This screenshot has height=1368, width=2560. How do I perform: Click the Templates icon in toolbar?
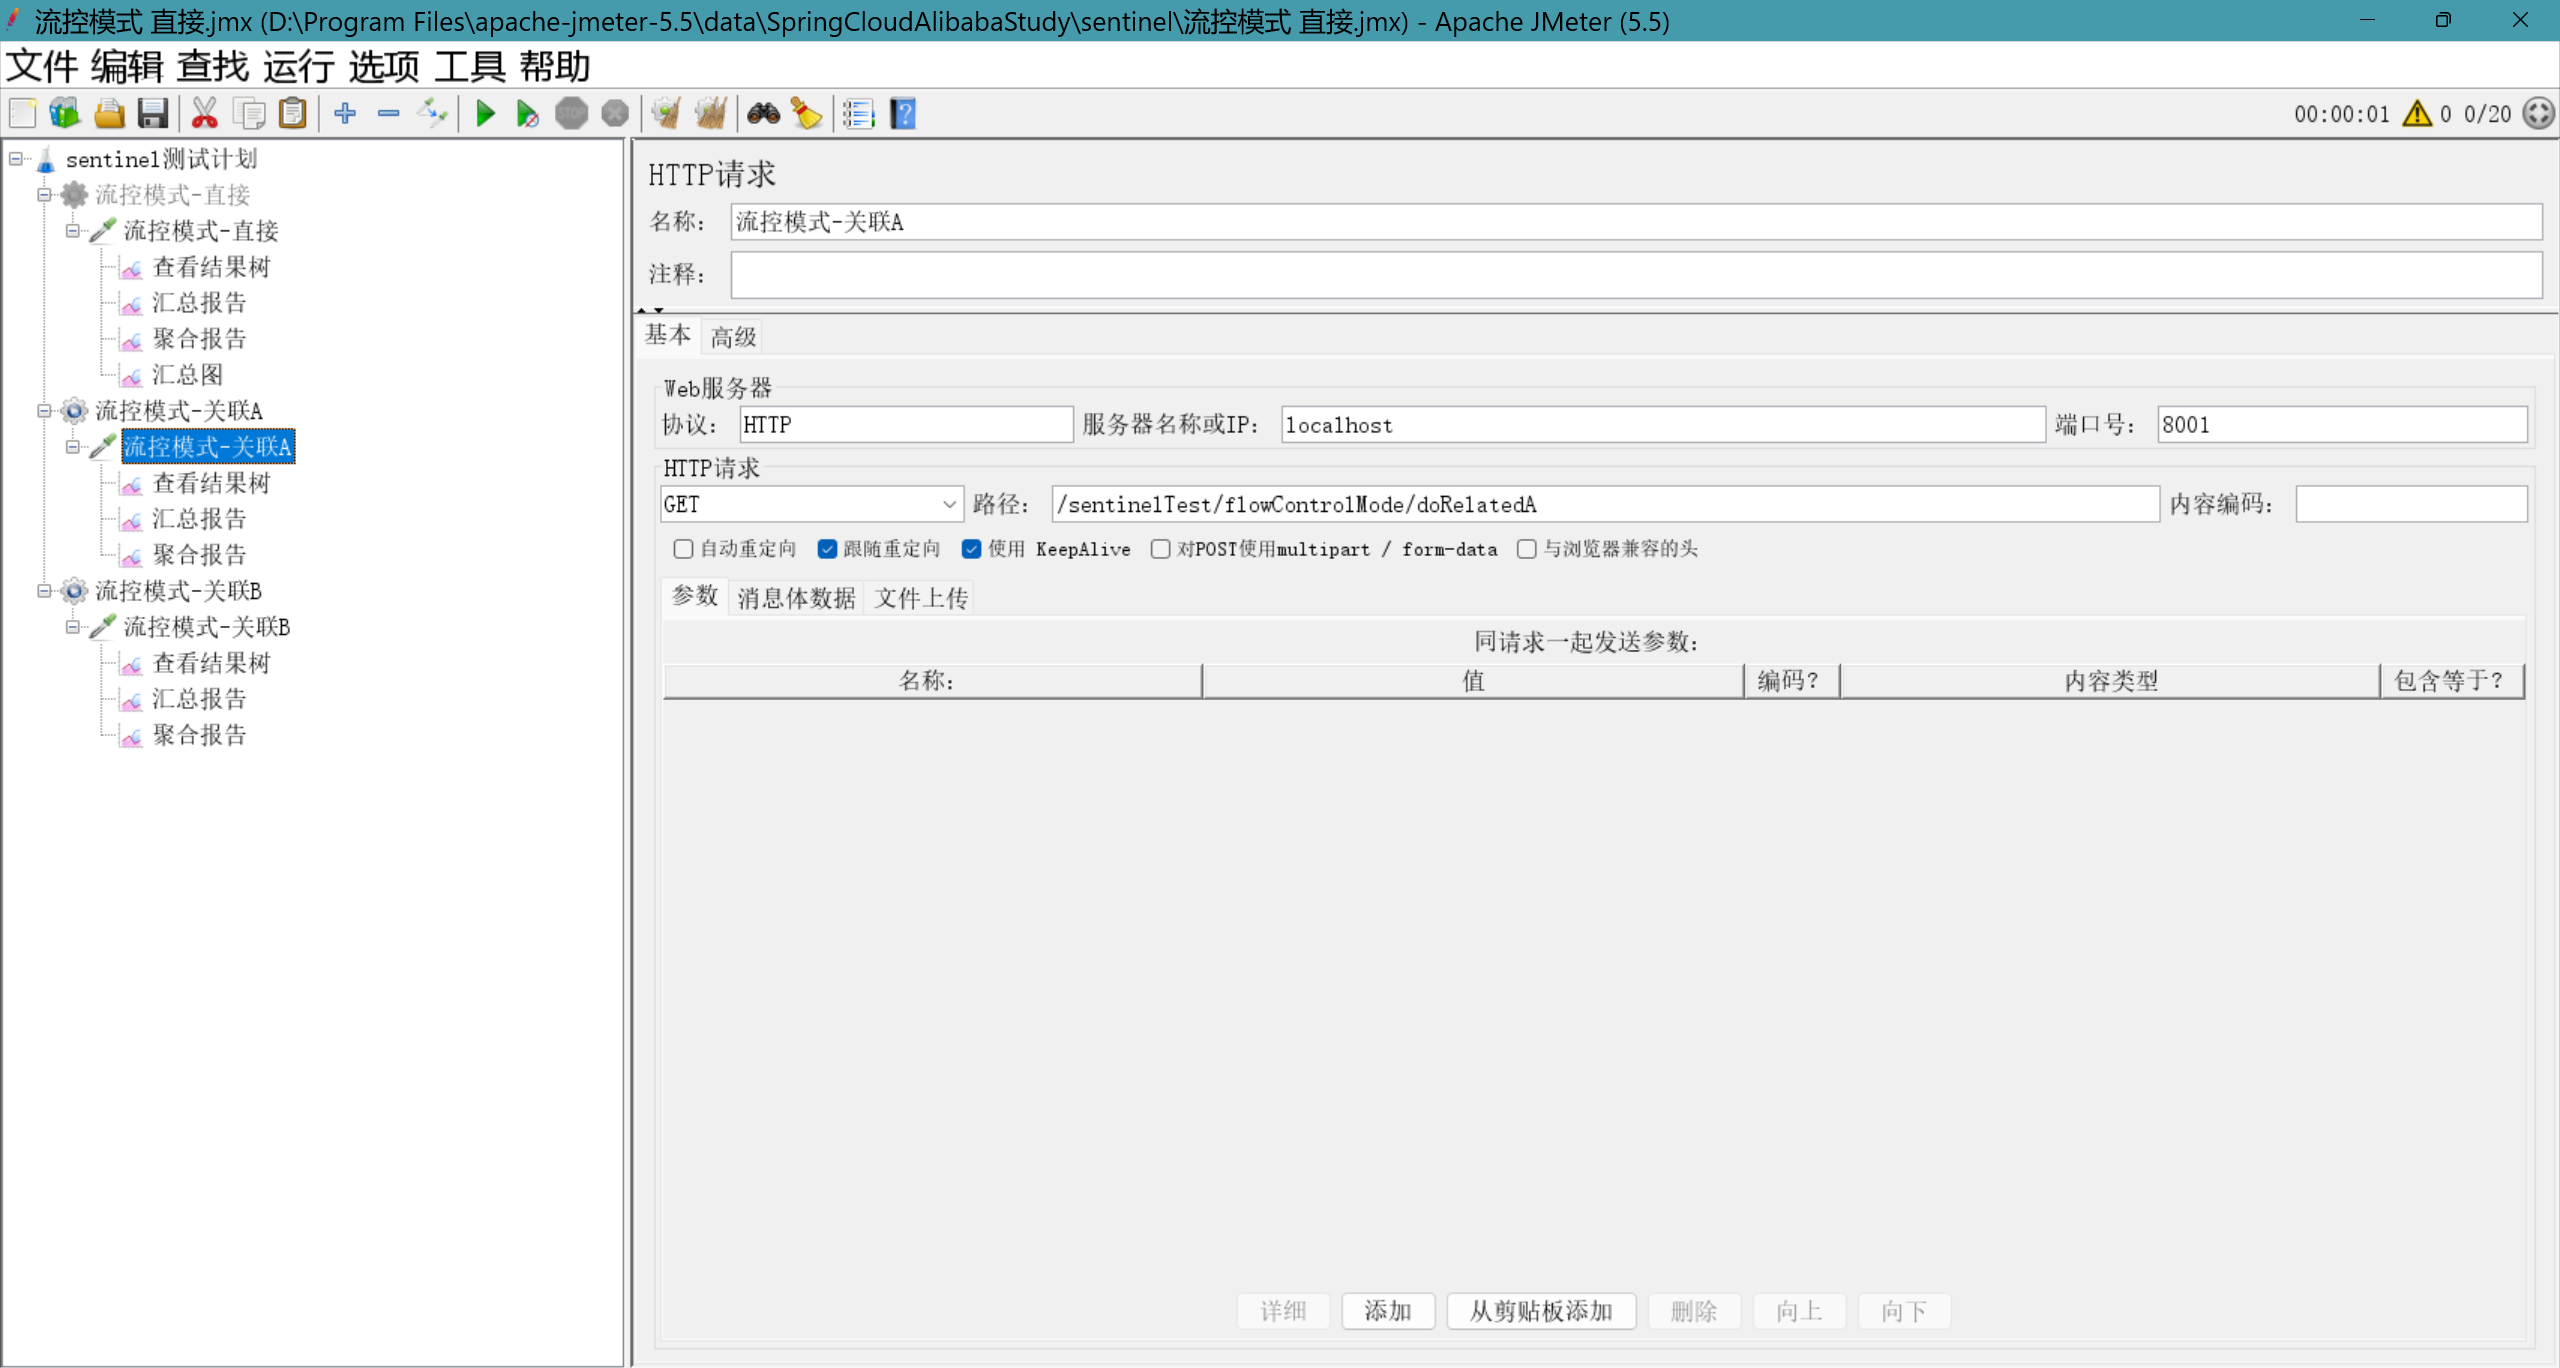(65, 114)
